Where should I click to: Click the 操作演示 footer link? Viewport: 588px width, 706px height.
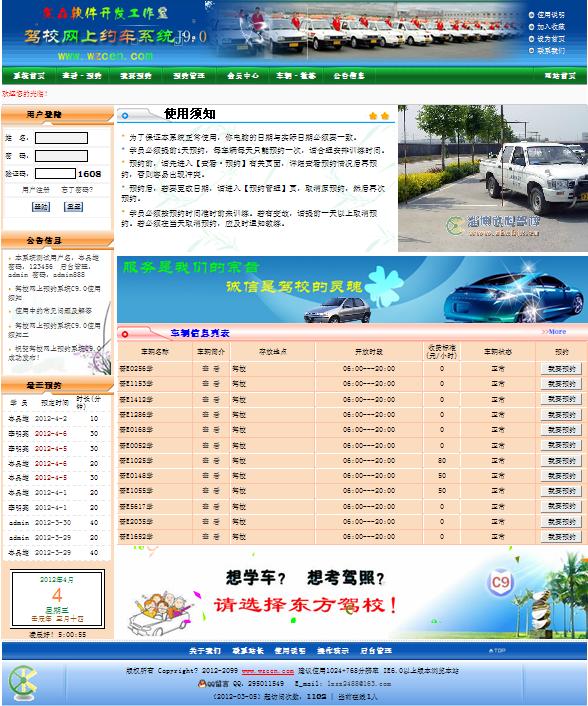pyautogui.click(x=333, y=651)
